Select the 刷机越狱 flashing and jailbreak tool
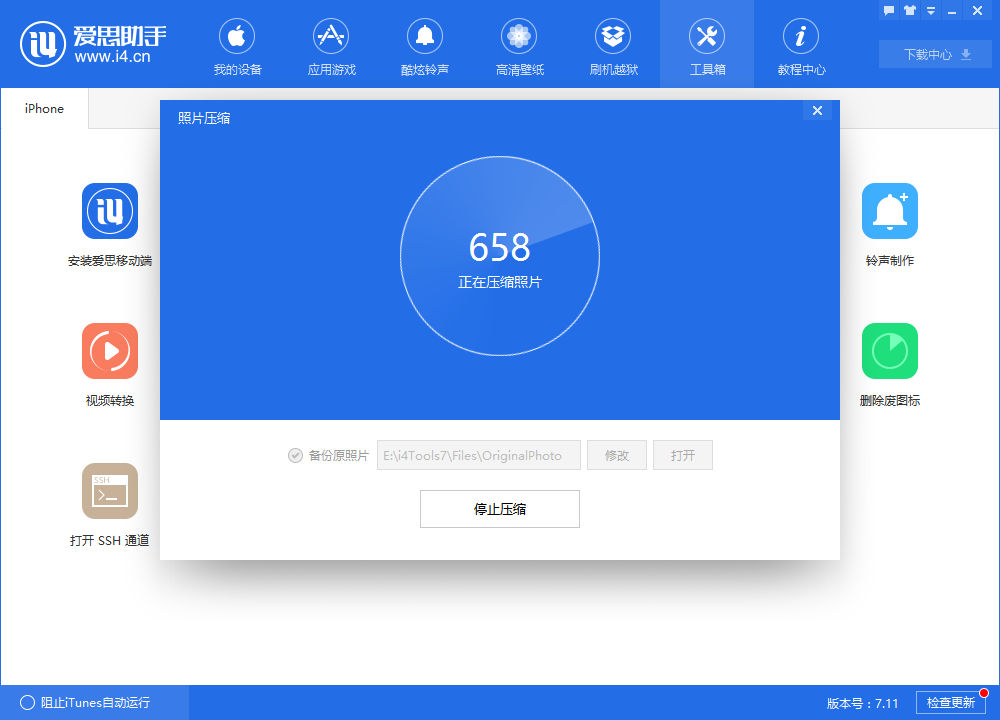1000x720 pixels. (613, 45)
